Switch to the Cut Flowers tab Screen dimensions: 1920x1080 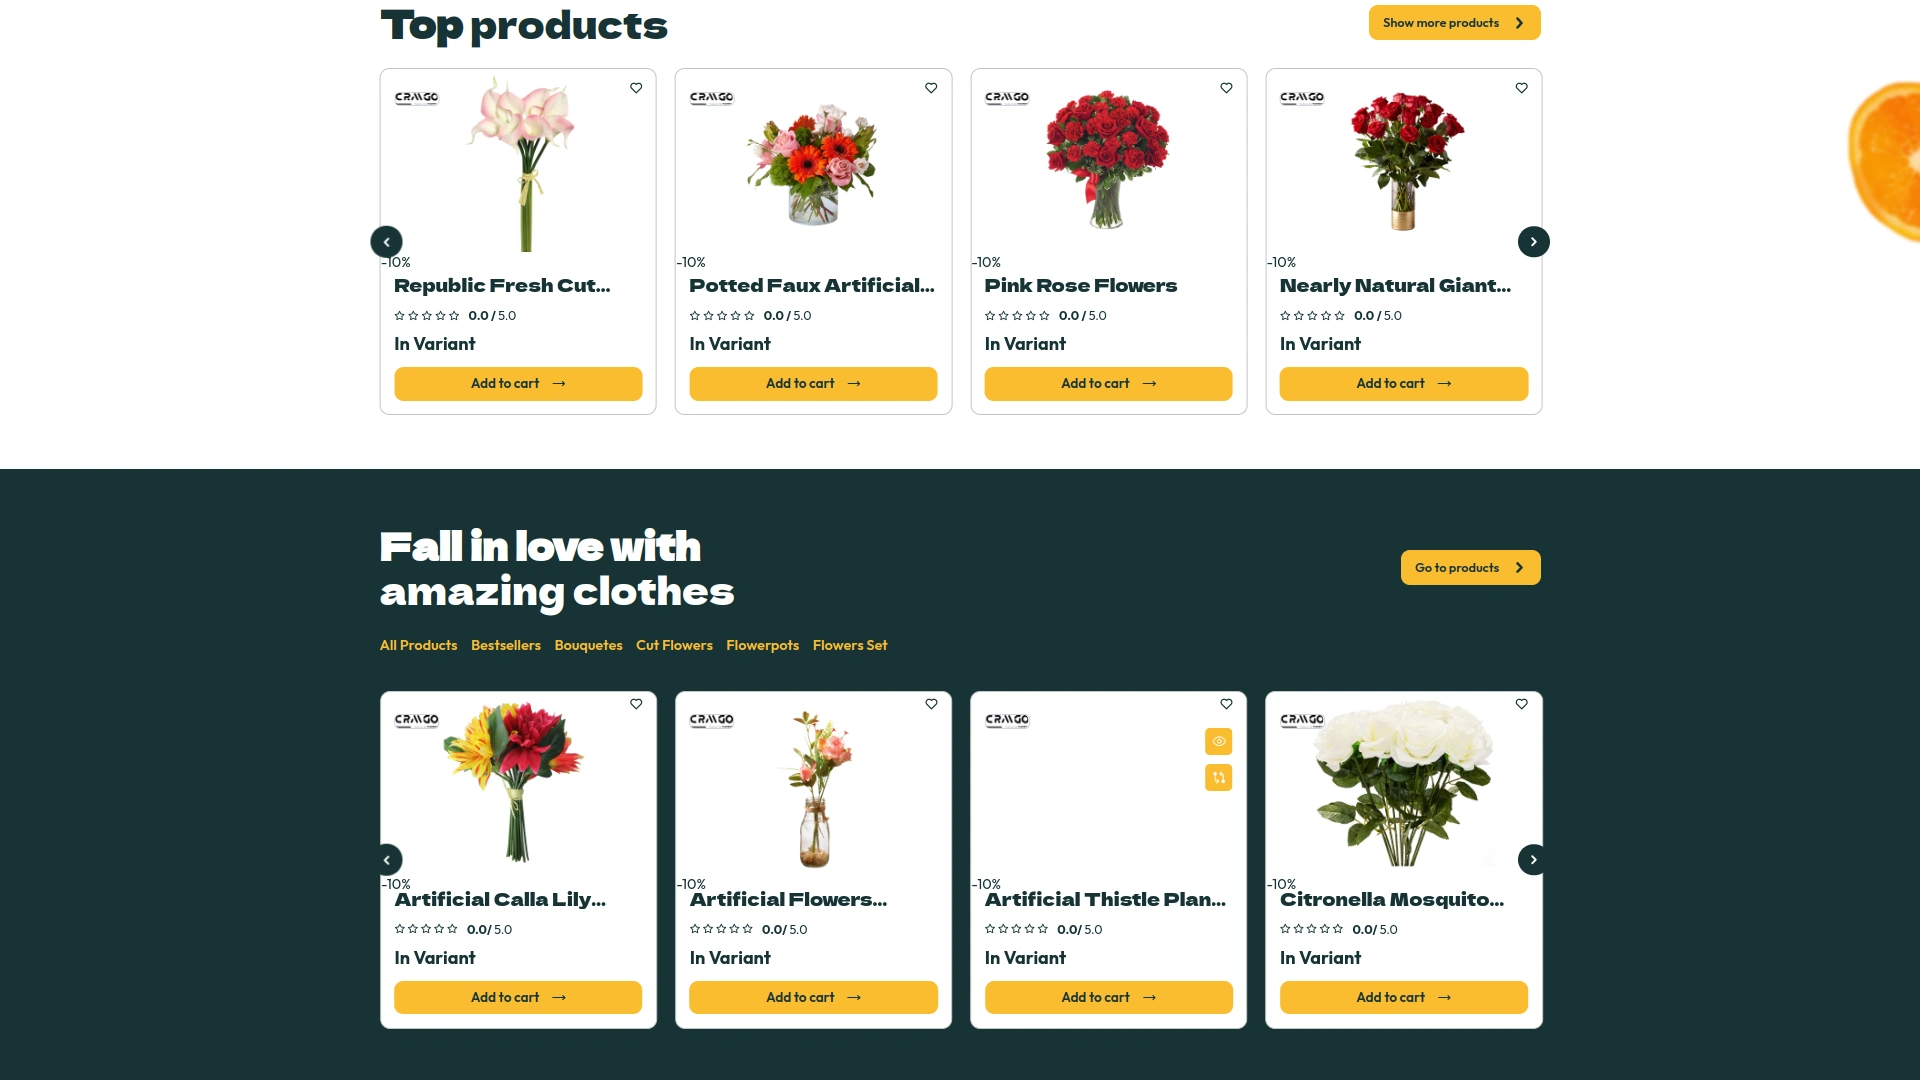[x=674, y=645]
